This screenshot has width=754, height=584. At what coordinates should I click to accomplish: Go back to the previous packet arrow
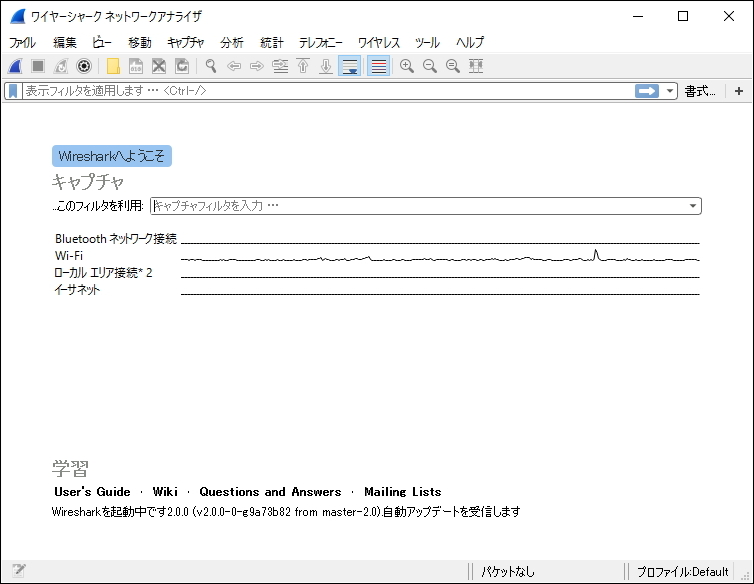pyautogui.click(x=234, y=66)
